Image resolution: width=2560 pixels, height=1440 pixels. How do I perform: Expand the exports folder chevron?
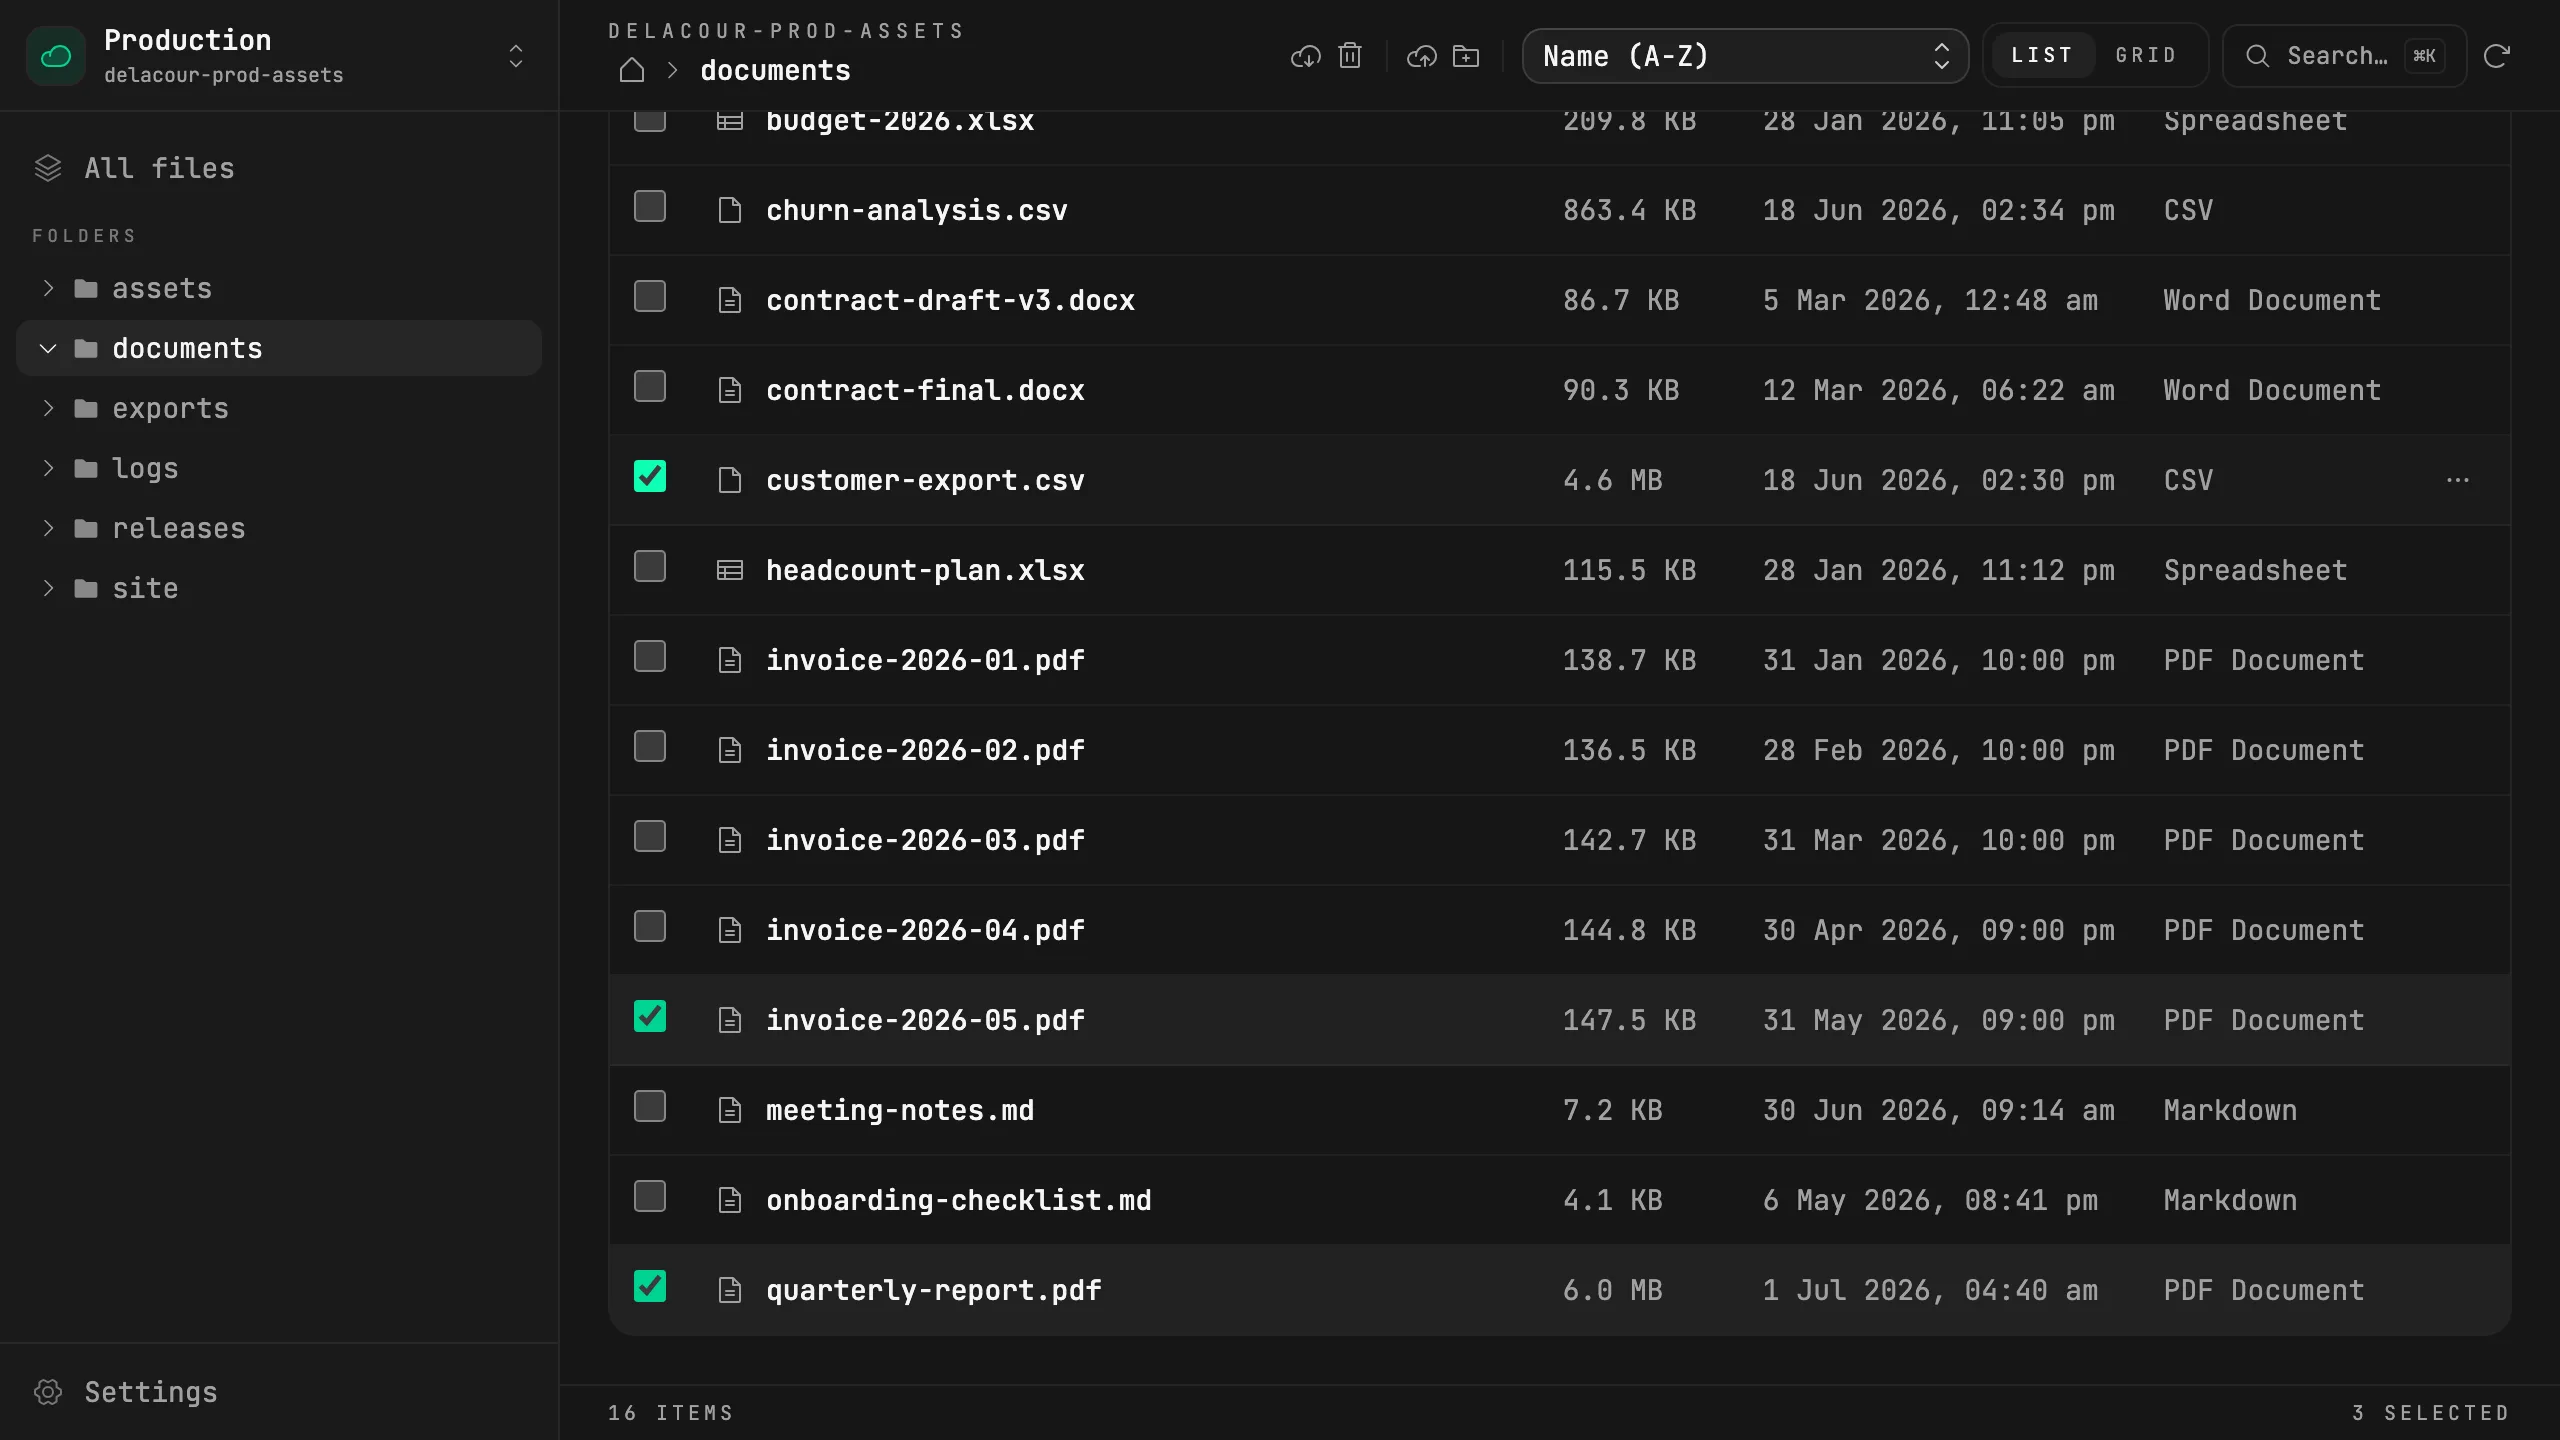(x=48, y=408)
